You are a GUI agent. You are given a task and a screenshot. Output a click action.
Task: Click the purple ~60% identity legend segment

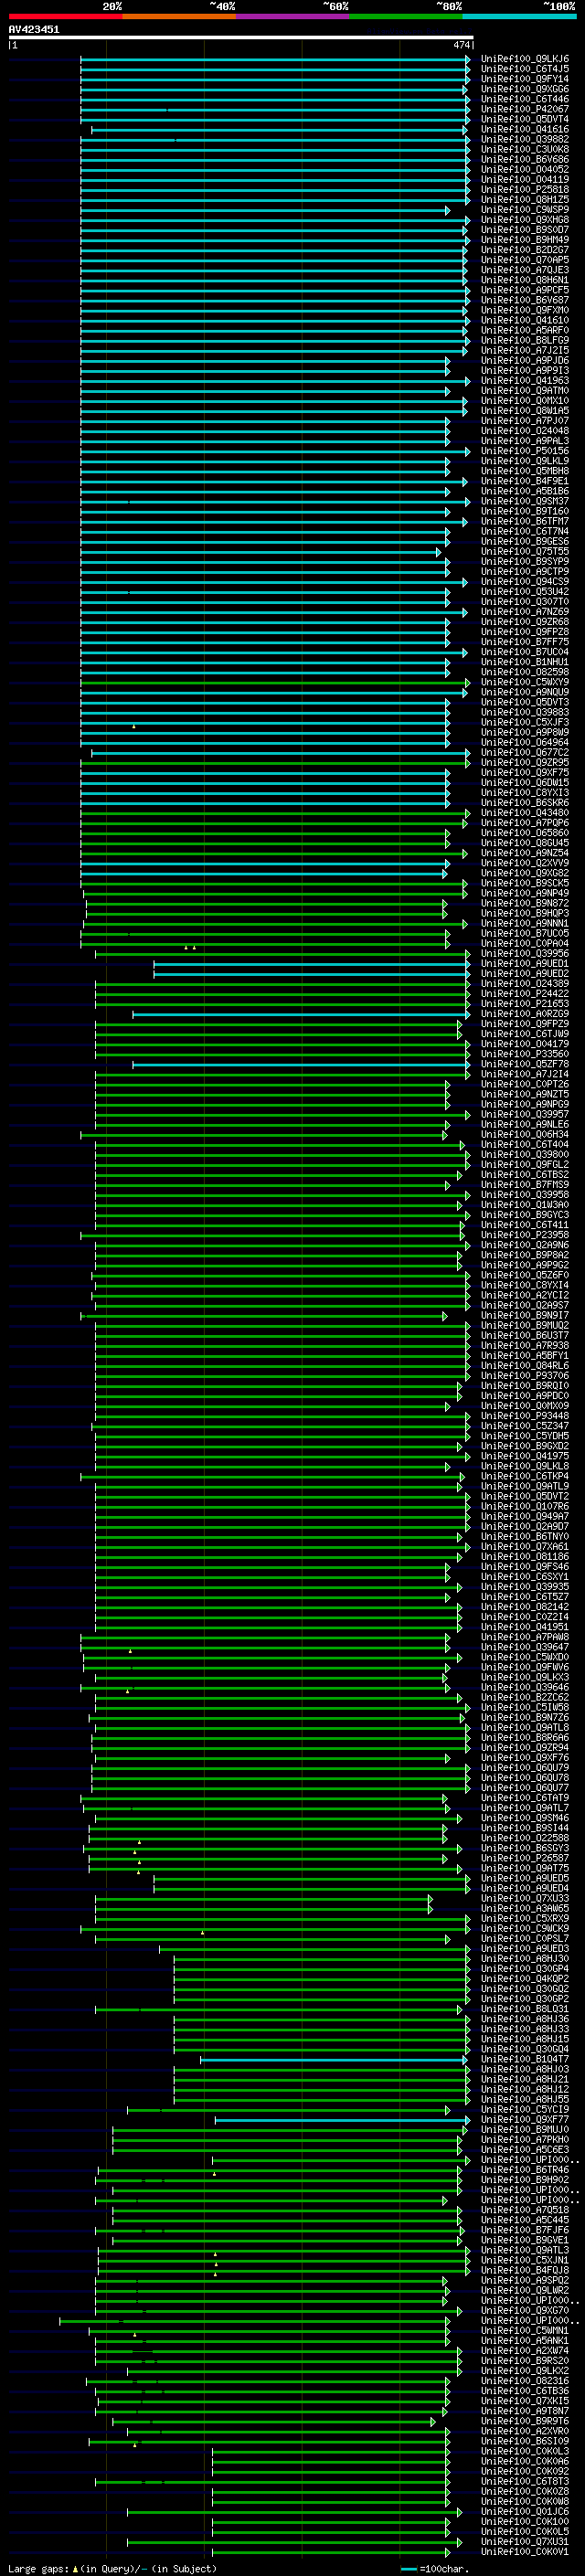pyautogui.click(x=292, y=16)
